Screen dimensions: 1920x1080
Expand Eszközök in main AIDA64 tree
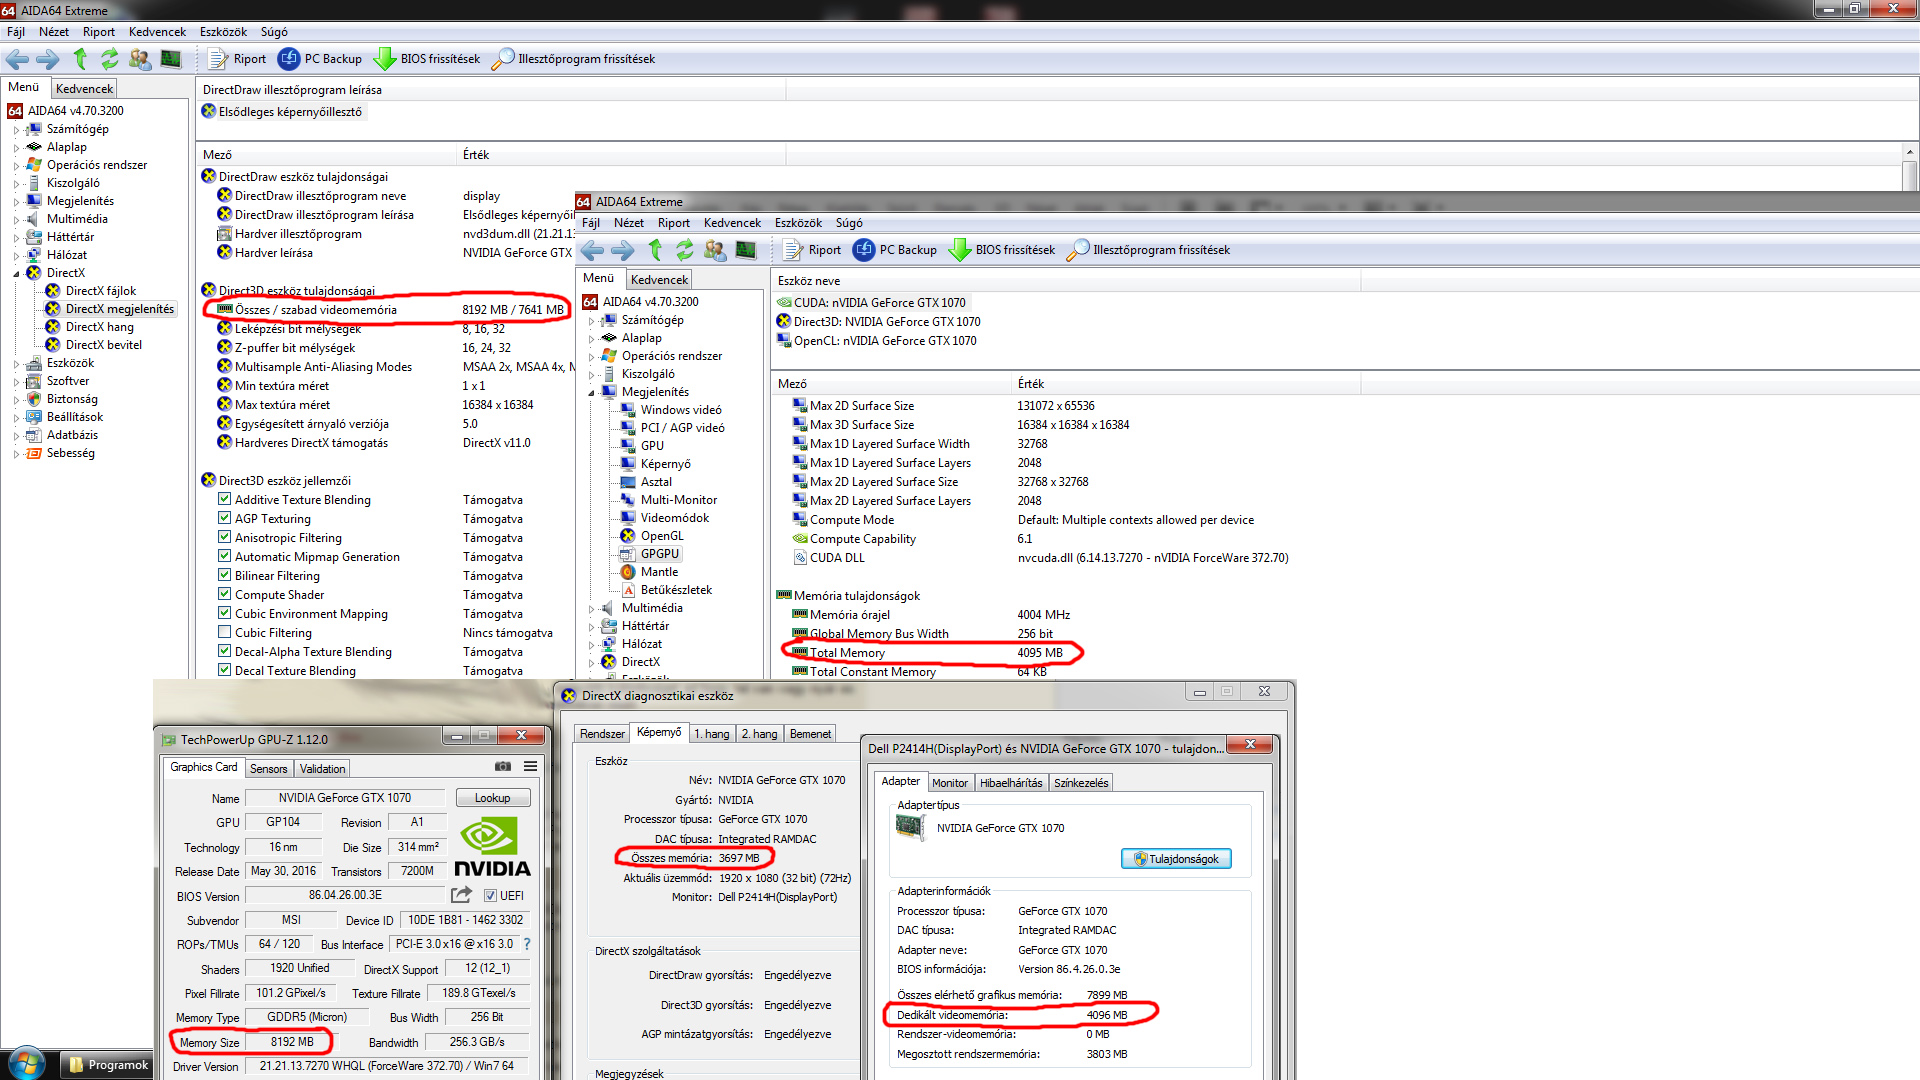pyautogui.click(x=16, y=363)
